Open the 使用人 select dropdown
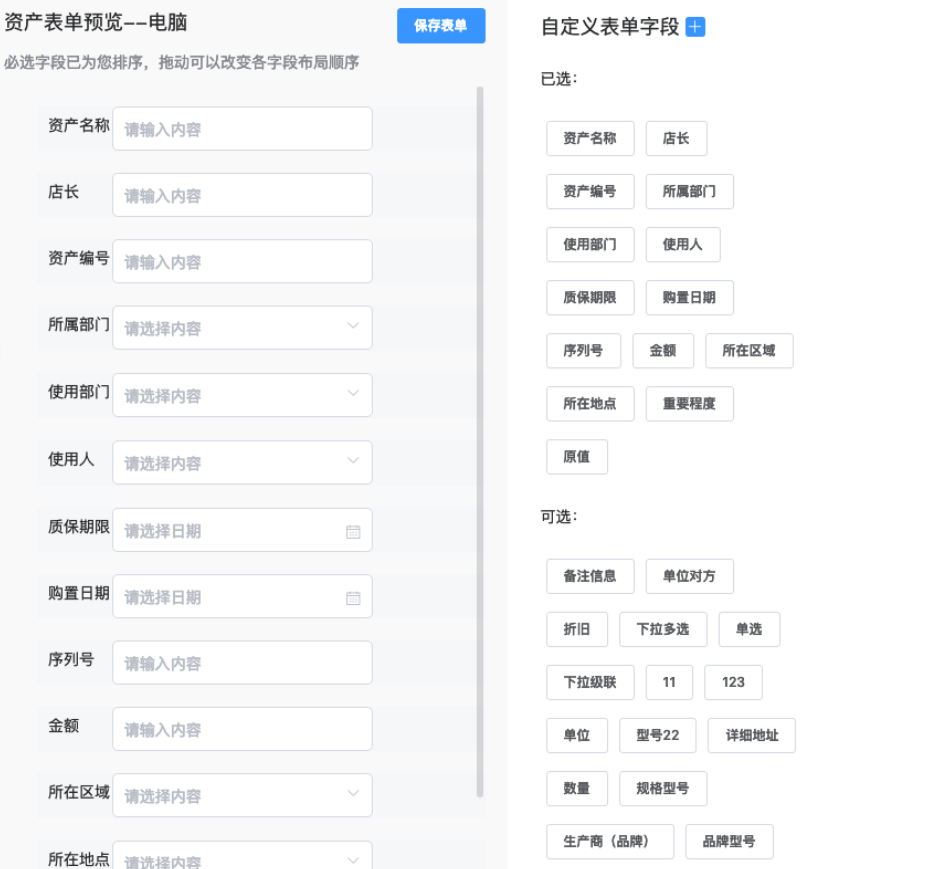Screen dimensions: 943x869 pos(353,461)
